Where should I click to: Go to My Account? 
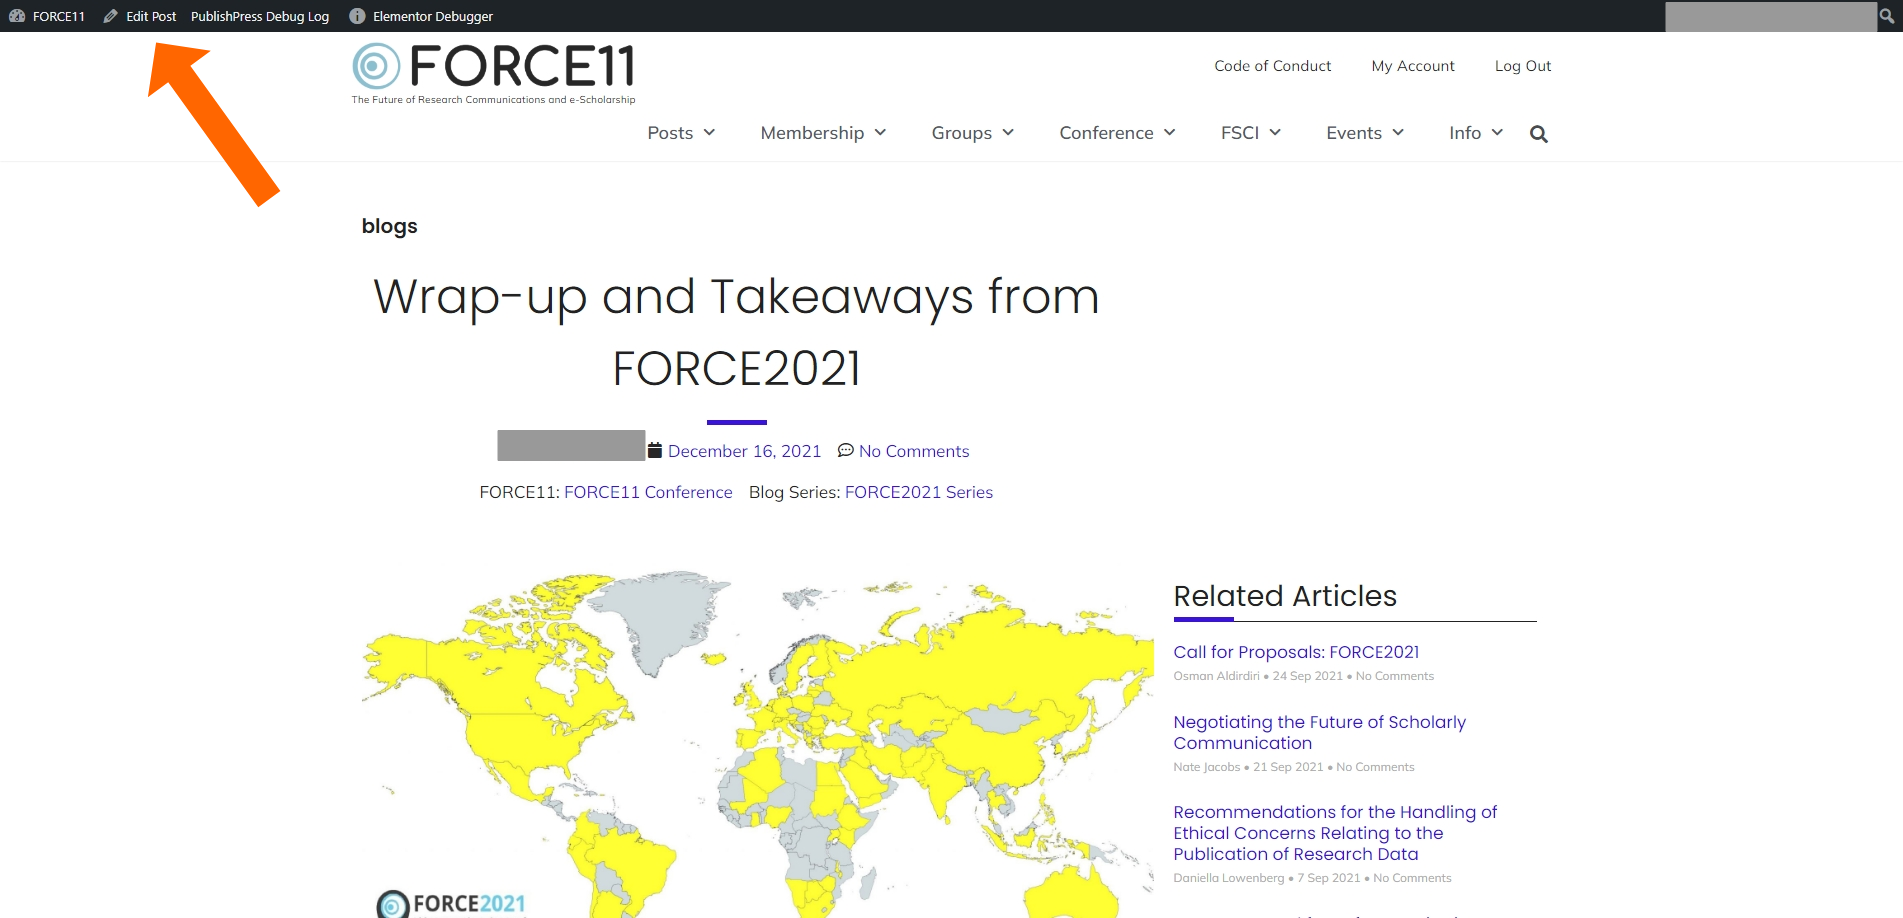[x=1413, y=66]
